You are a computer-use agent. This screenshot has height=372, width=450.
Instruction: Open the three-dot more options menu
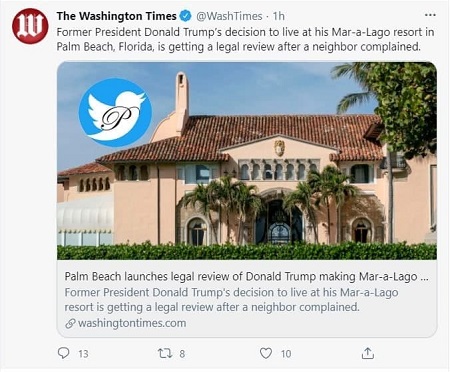click(x=430, y=15)
